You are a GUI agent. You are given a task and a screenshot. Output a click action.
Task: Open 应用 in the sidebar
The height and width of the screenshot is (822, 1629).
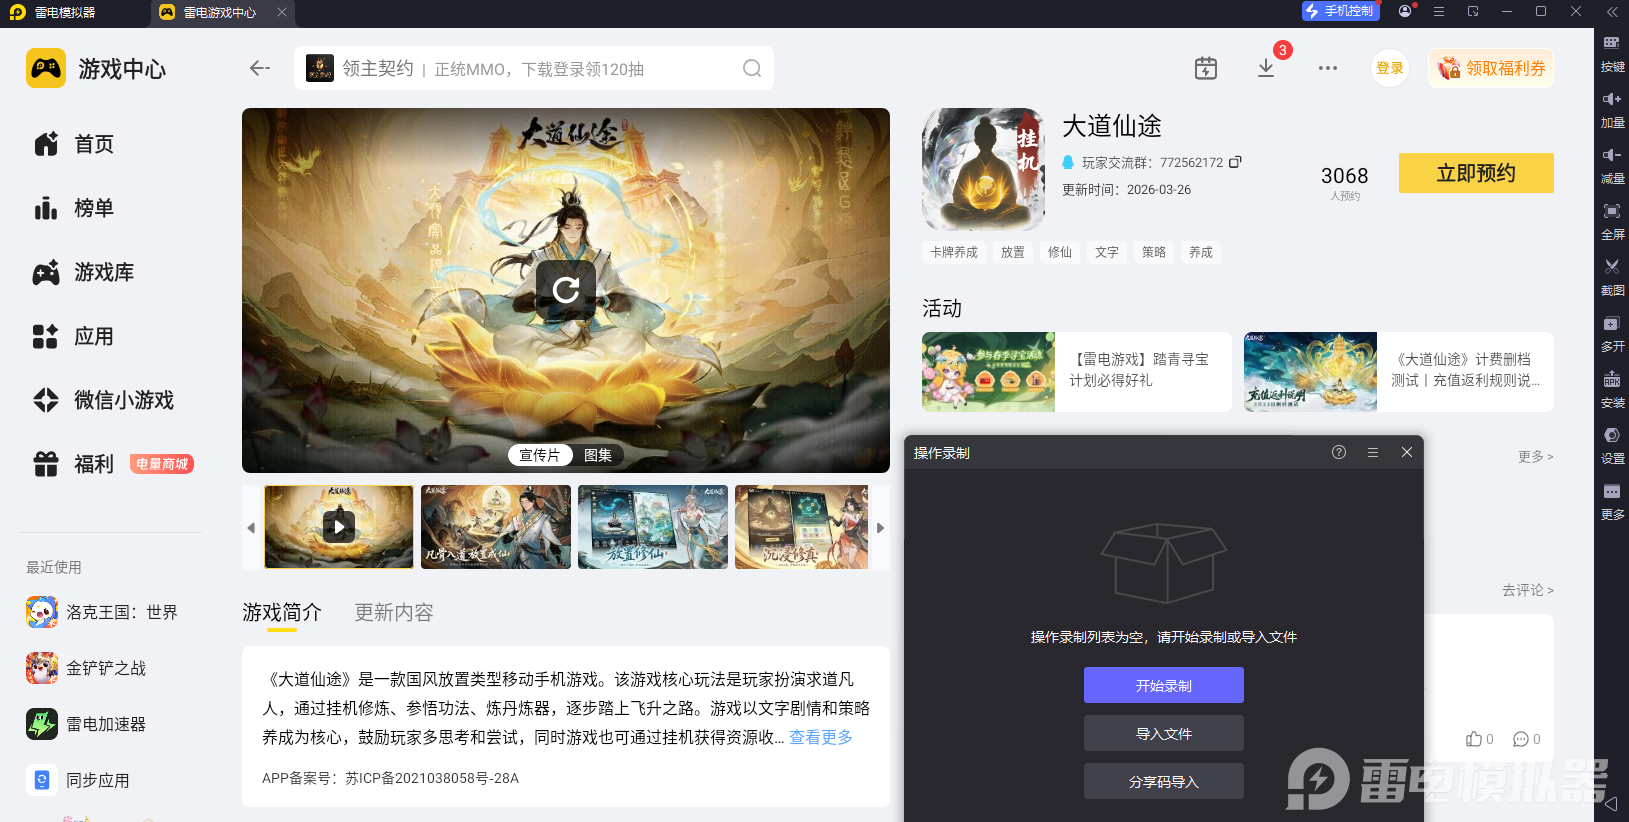coord(74,336)
